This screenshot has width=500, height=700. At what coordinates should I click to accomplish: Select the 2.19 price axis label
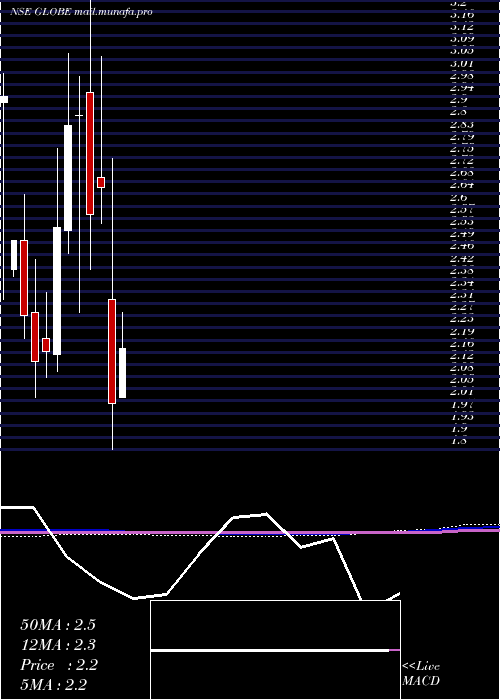tap(462, 331)
